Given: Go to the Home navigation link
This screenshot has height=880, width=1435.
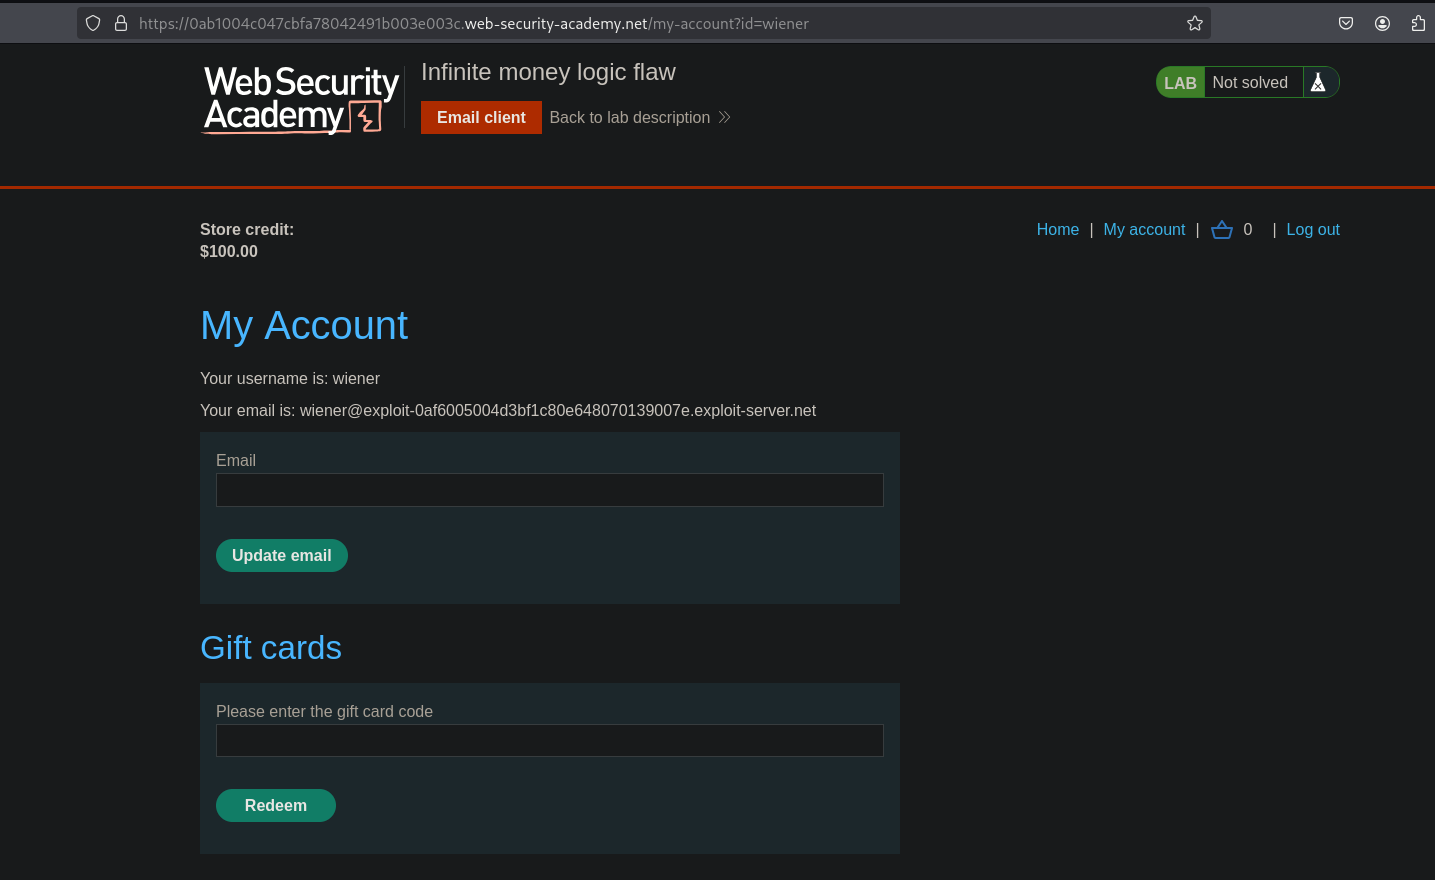Looking at the screenshot, I should point(1057,230).
